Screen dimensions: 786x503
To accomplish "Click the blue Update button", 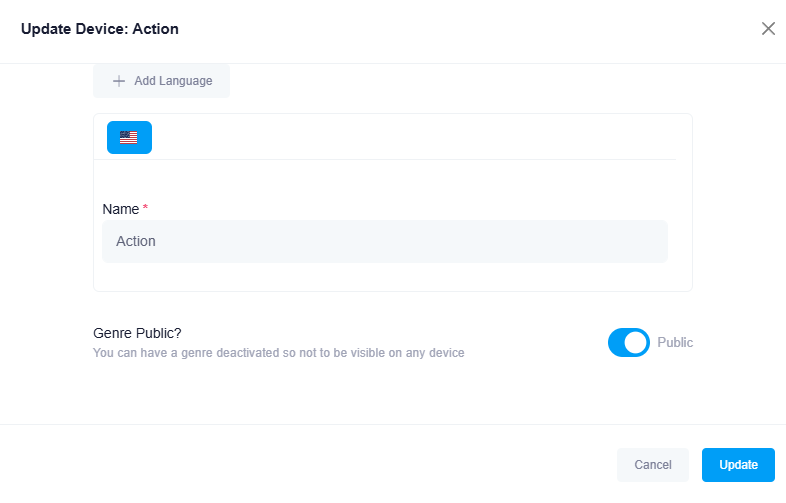I will (738, 465).
